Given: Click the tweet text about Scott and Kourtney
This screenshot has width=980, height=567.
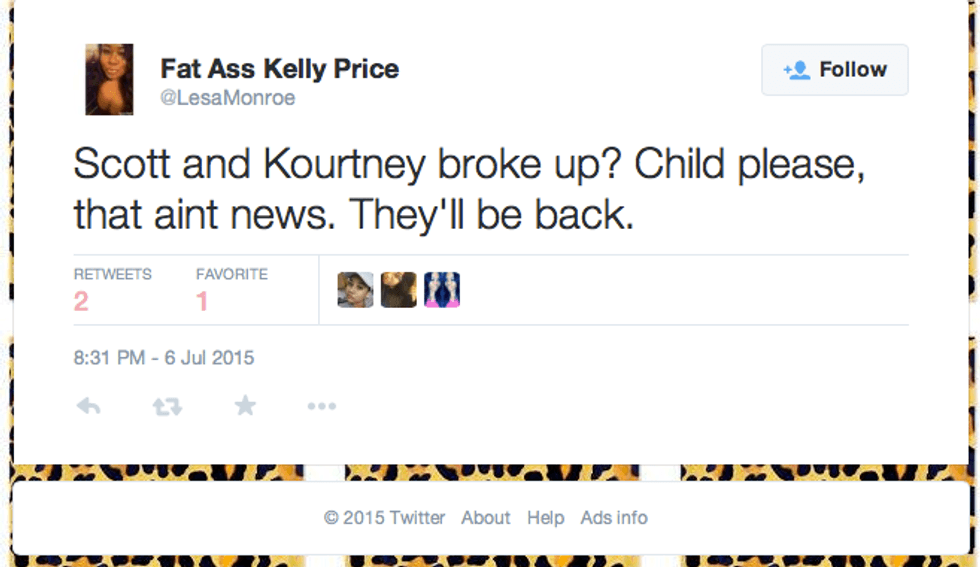Looking at the screenshot, I should [468, 190].
